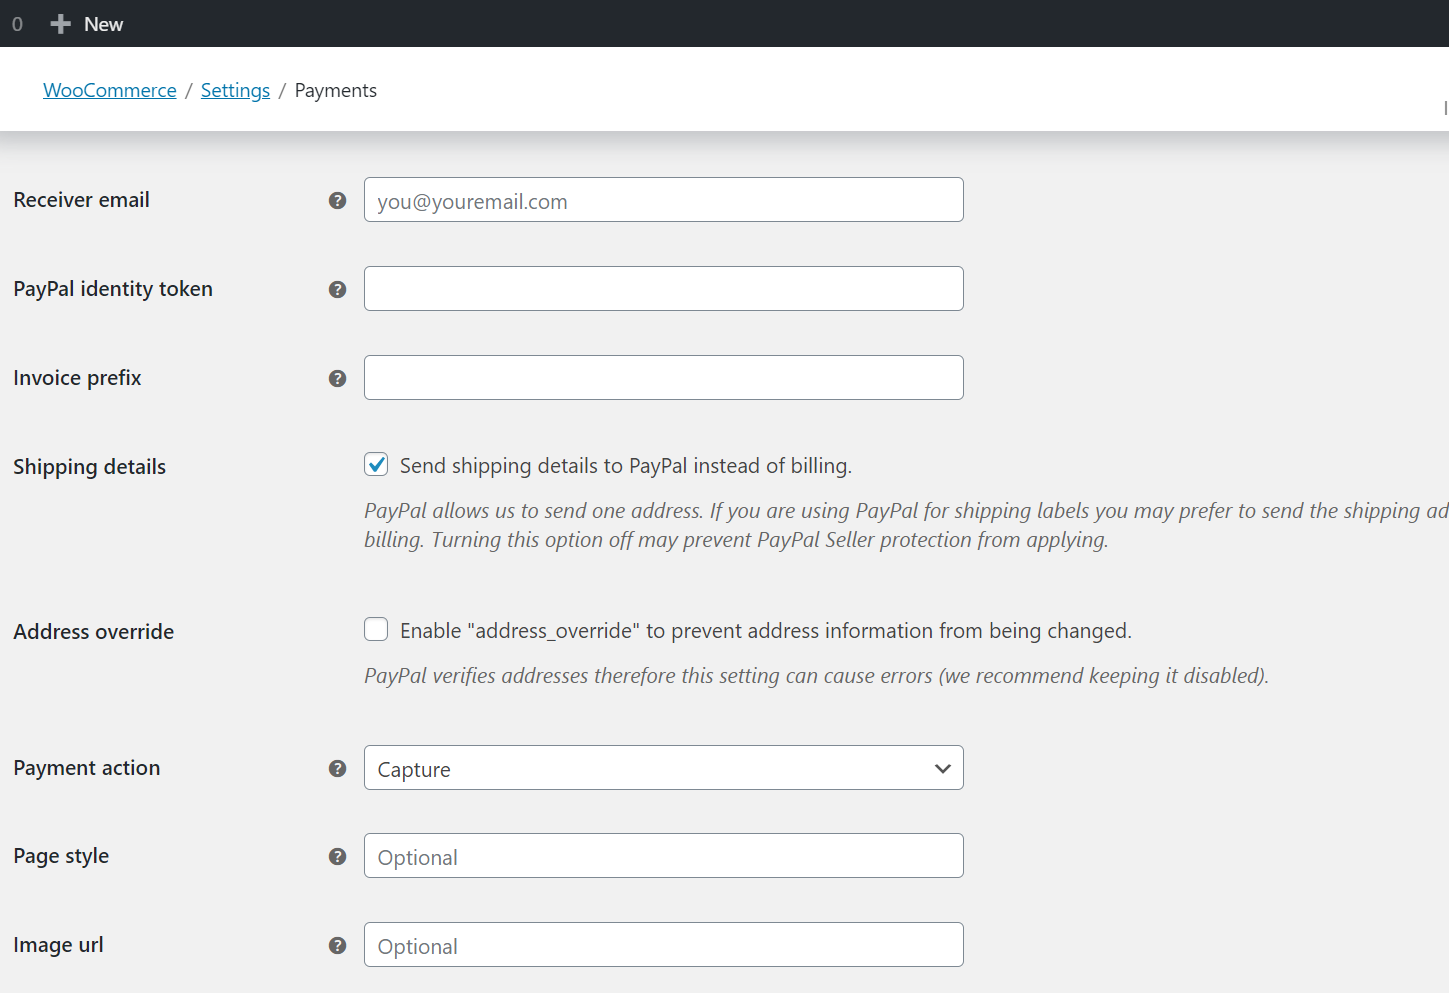Go to WooCommerce breadcrumb link
The image size is (1449, 993).
[x=110, y=90]
